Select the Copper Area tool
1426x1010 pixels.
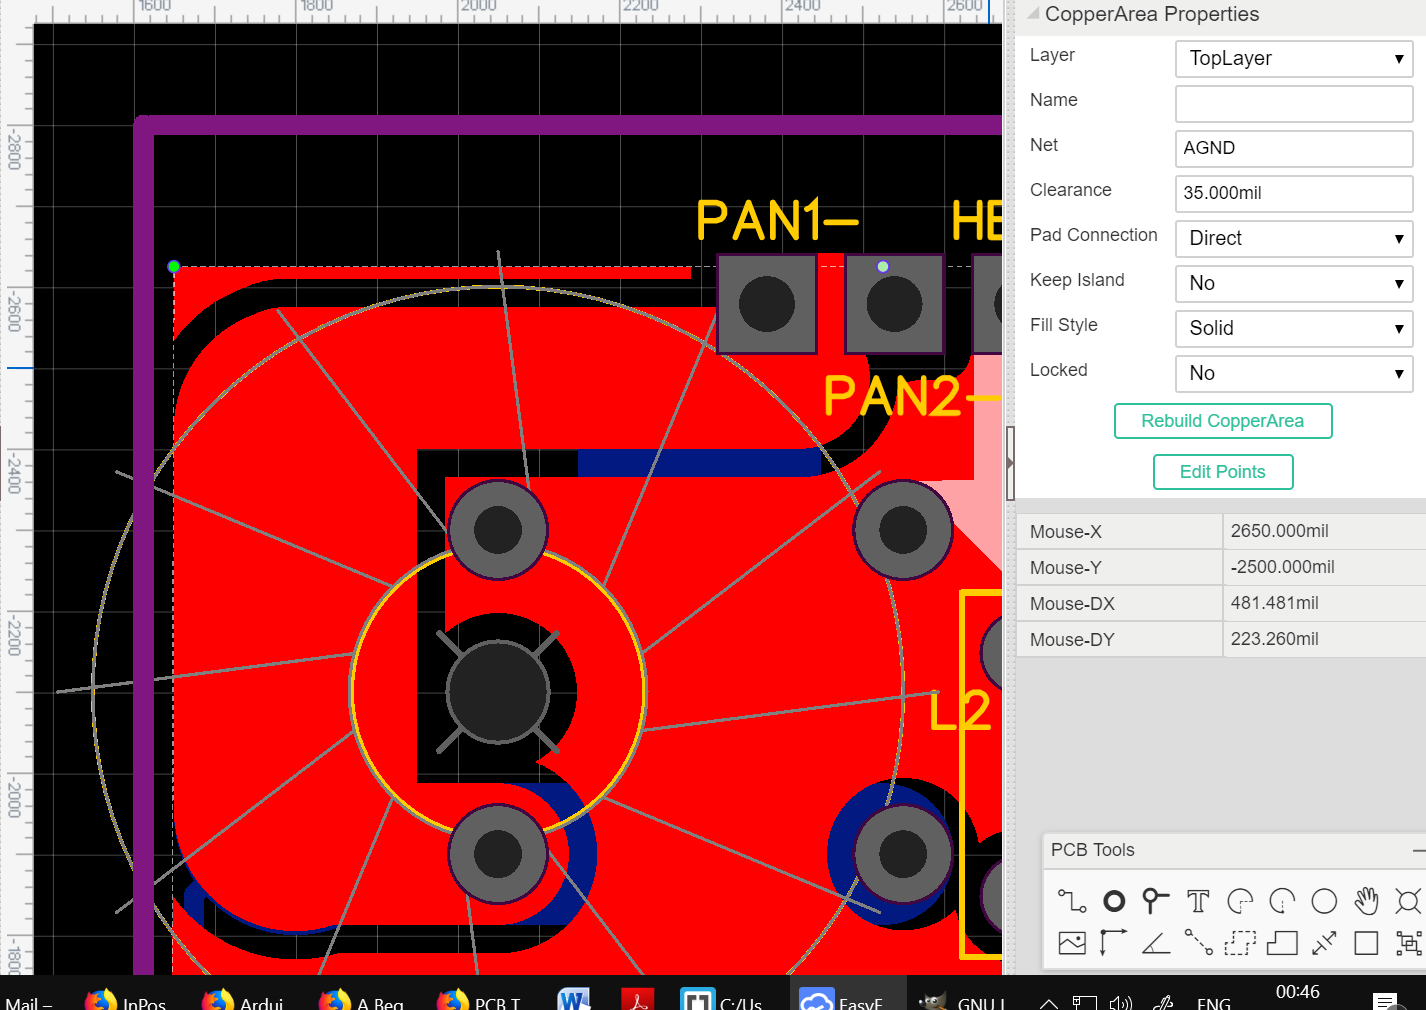click(x=1240, y=943)
